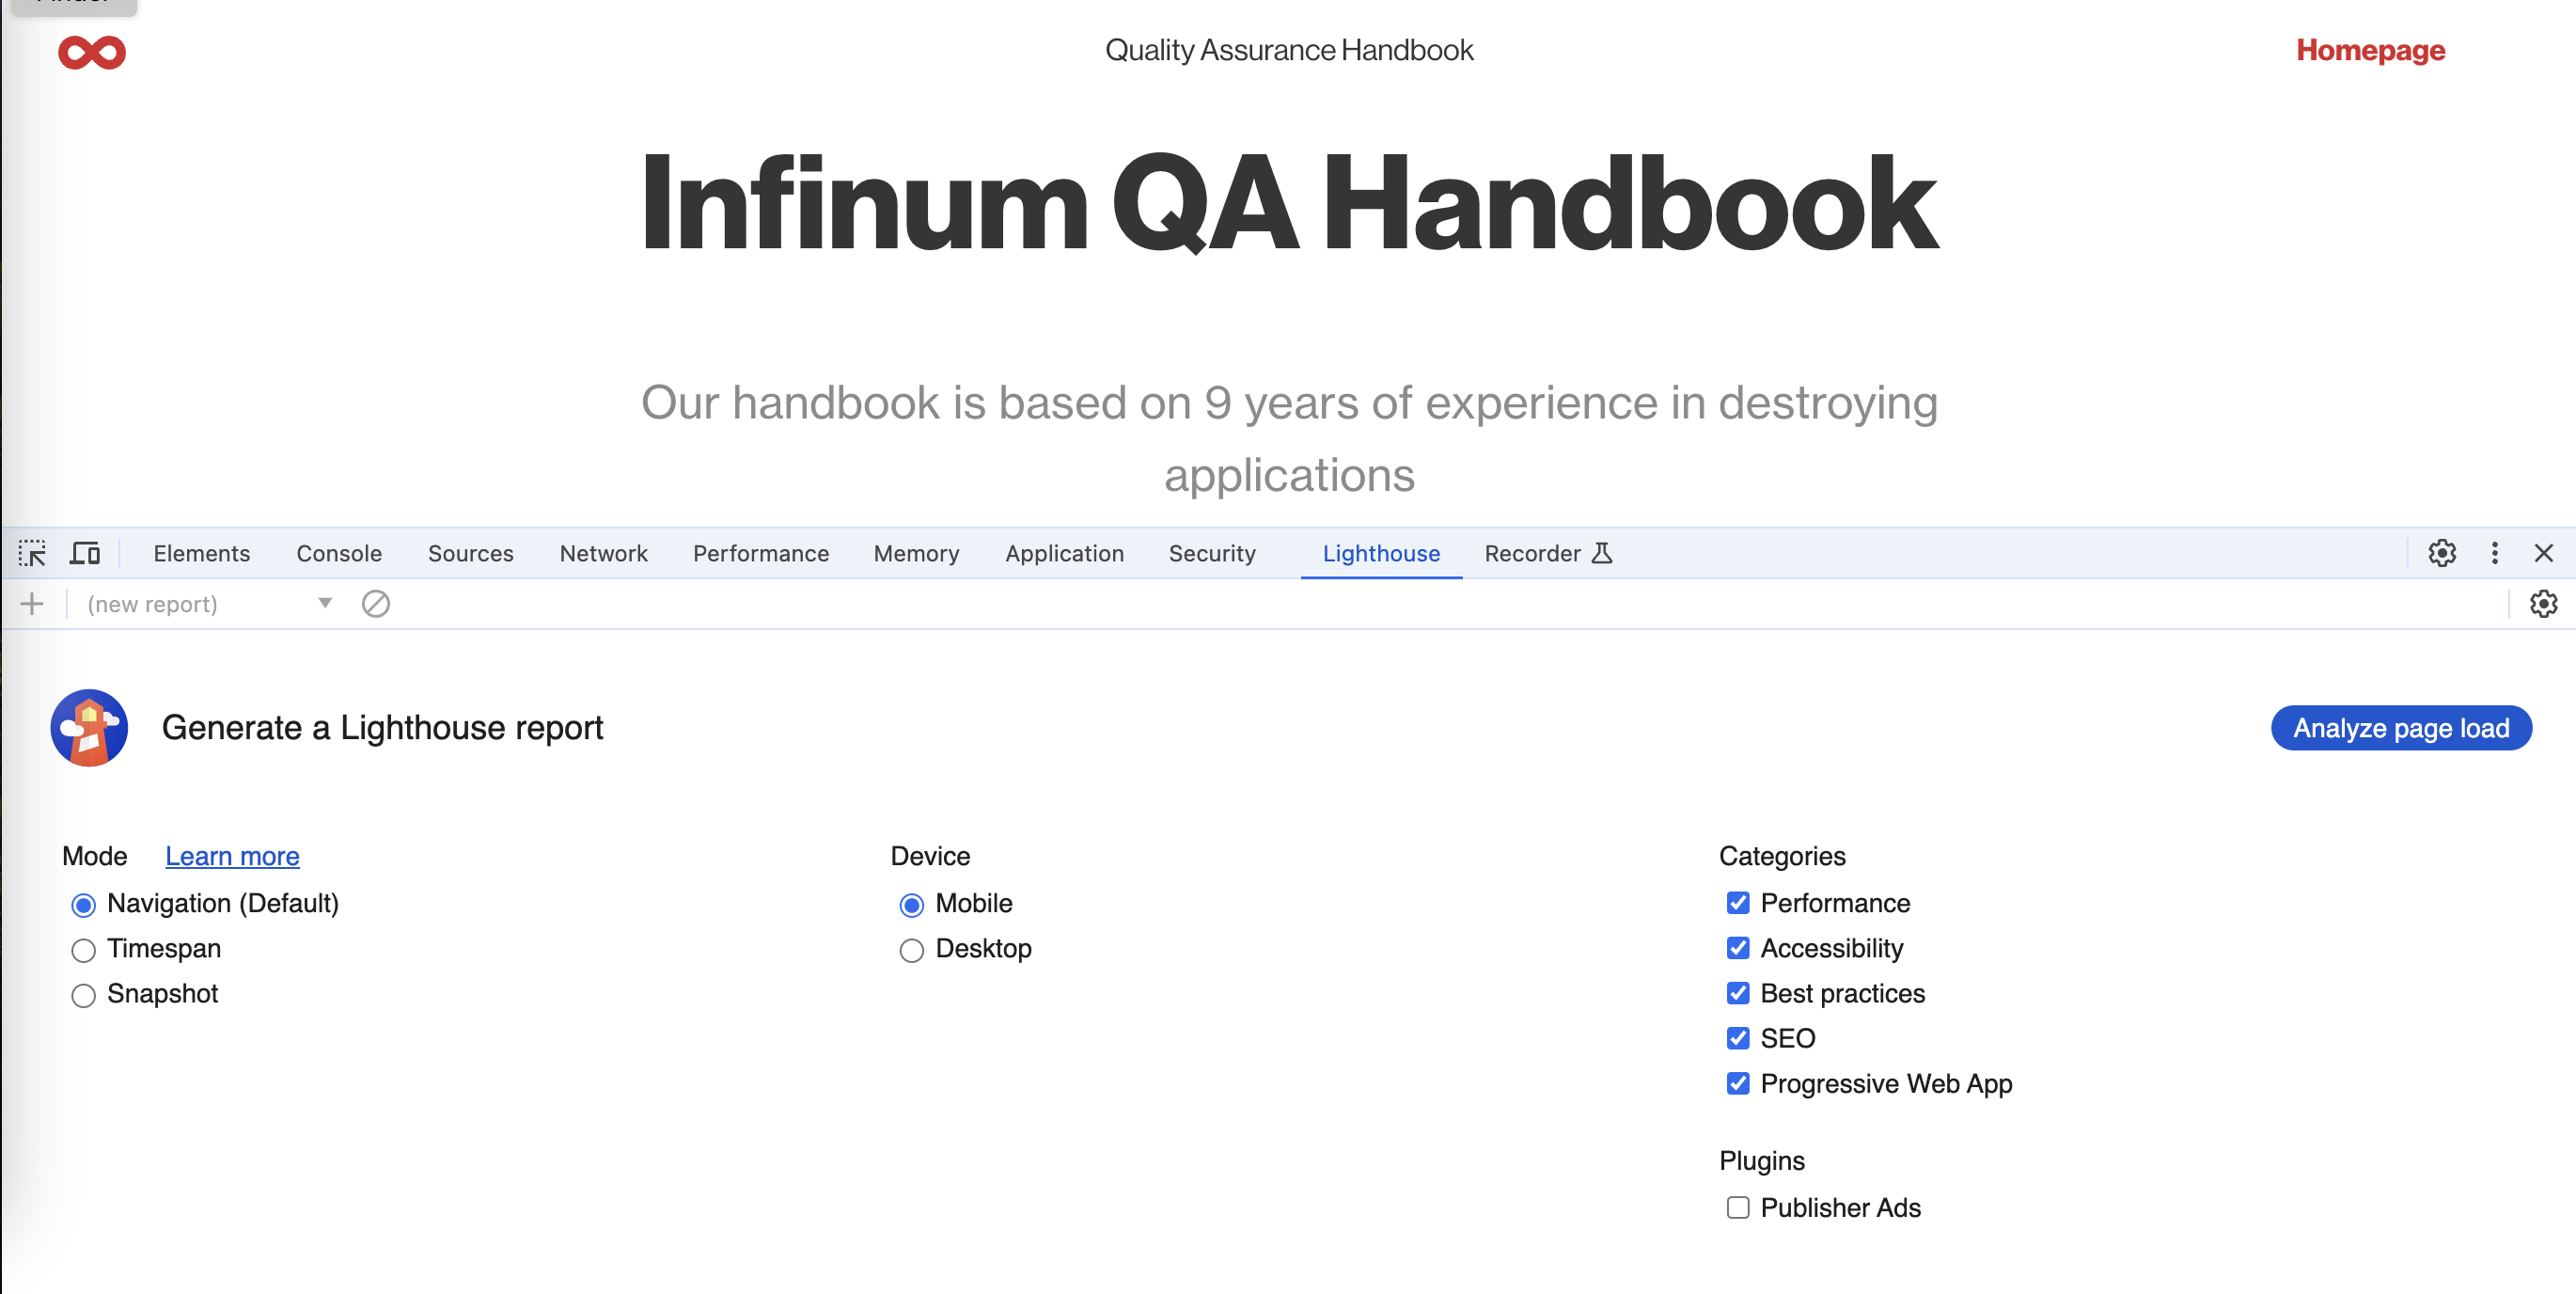This screenshot has height=1294, width=2576.
Task: Uncheck the Progressive Web App checkbox
Action: click(1738, 1083)
